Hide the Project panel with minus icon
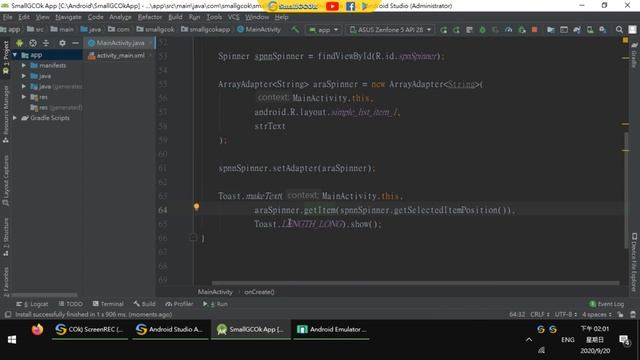The height and width of the screenshot is (360, 640). (75, 43)
